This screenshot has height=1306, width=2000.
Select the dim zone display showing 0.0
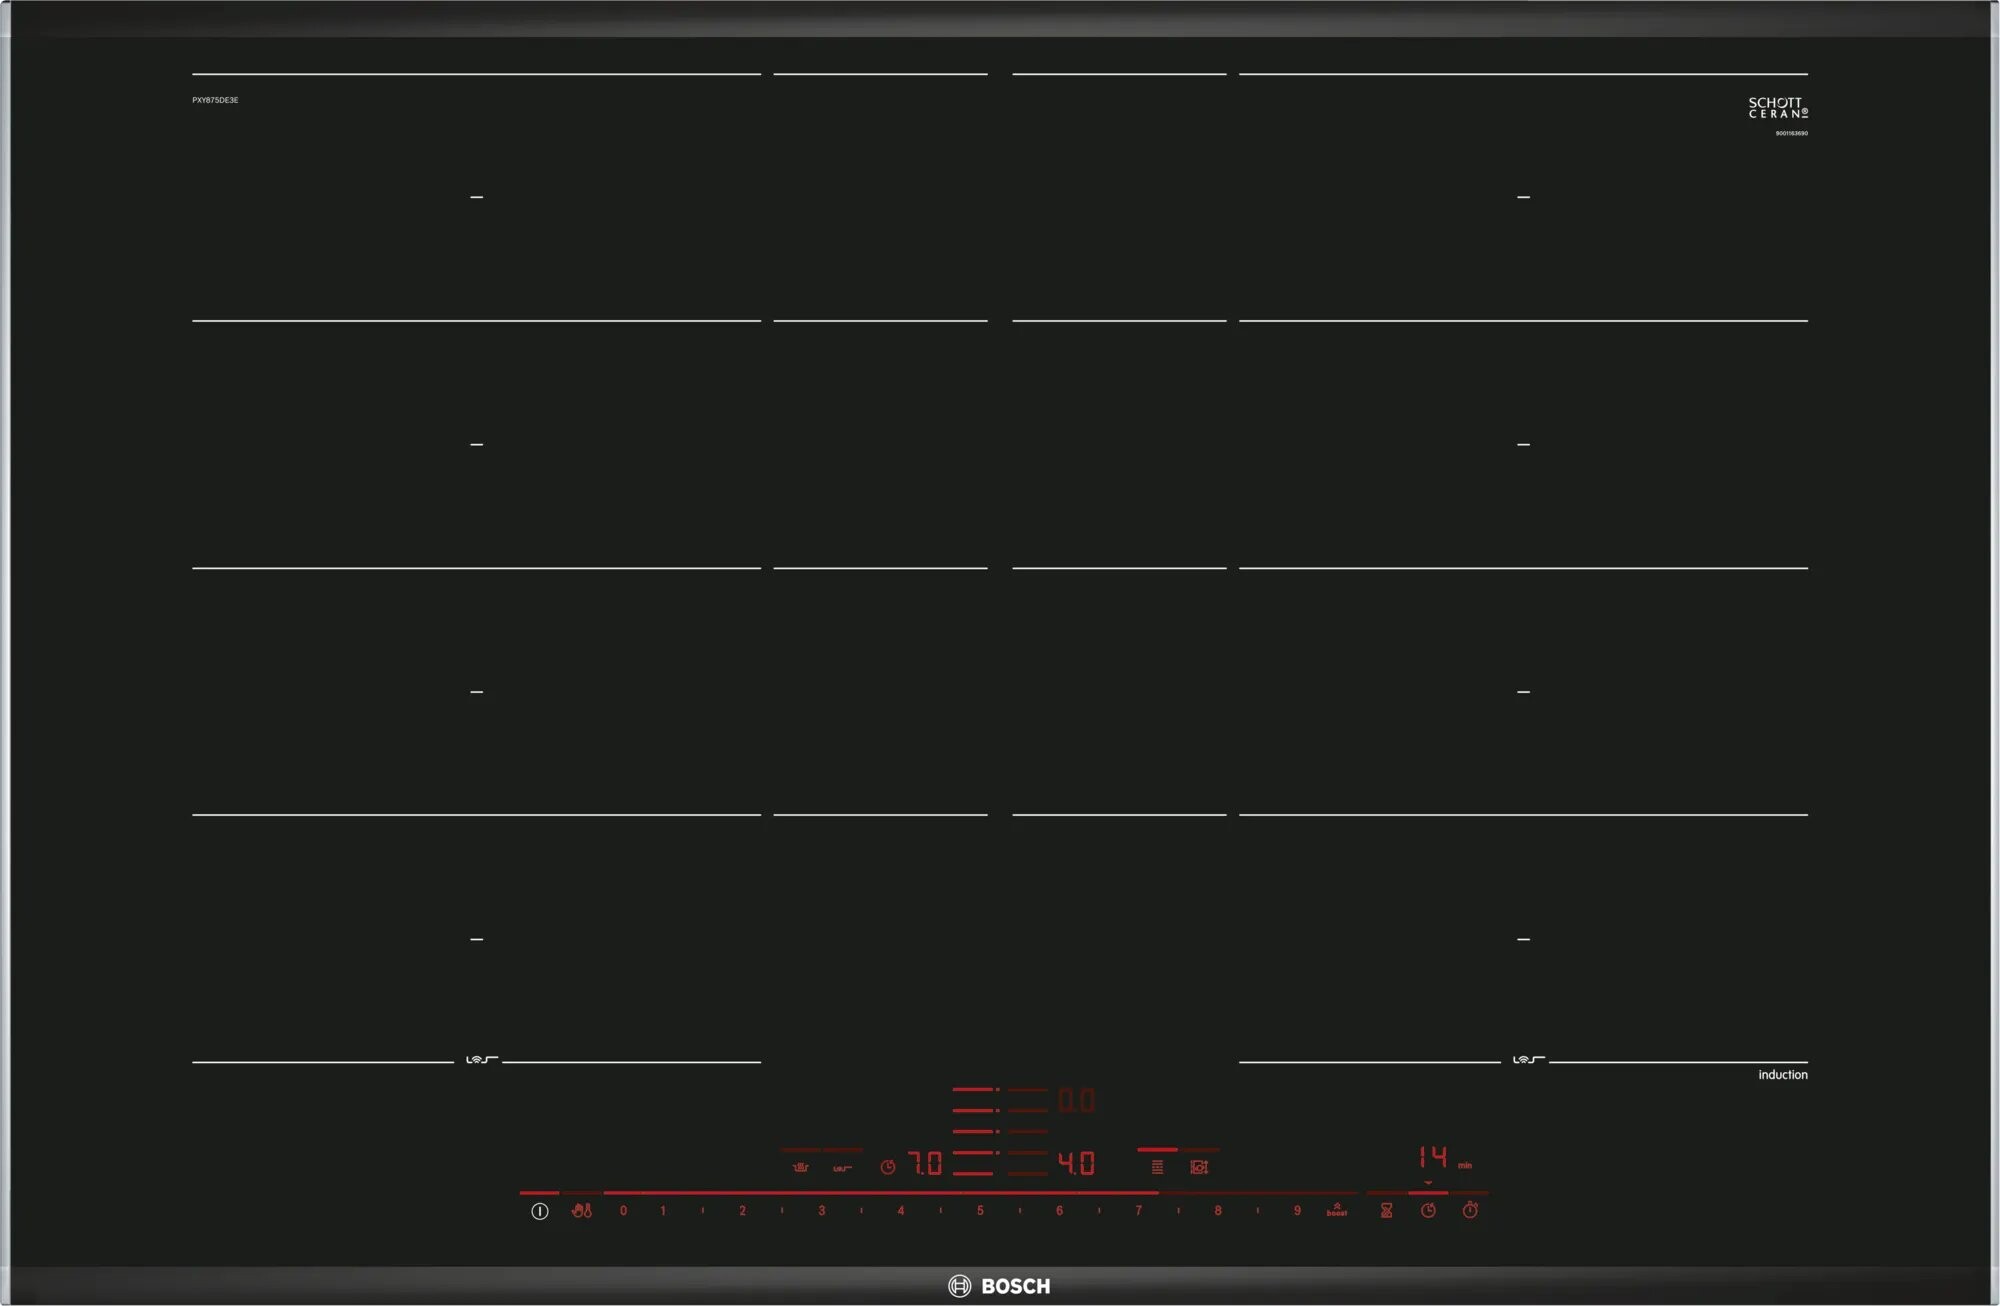point(1076,1101)
